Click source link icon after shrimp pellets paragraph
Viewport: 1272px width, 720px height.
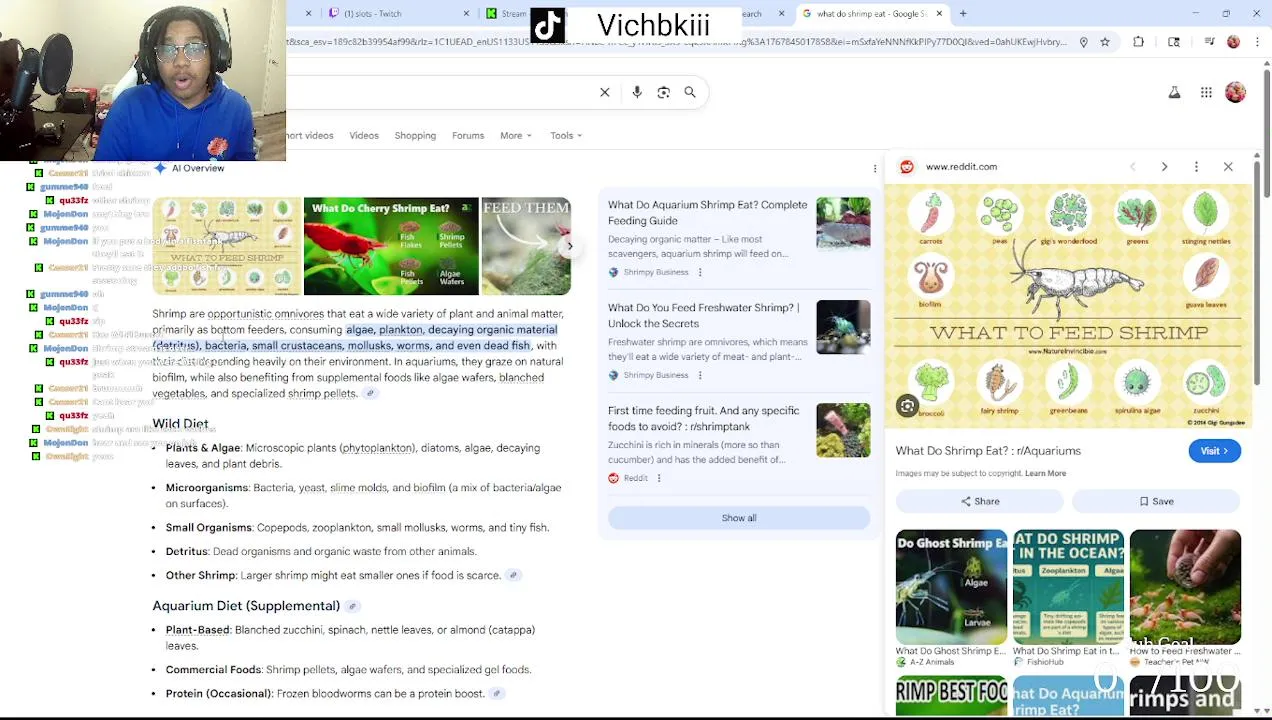point(370,394)
